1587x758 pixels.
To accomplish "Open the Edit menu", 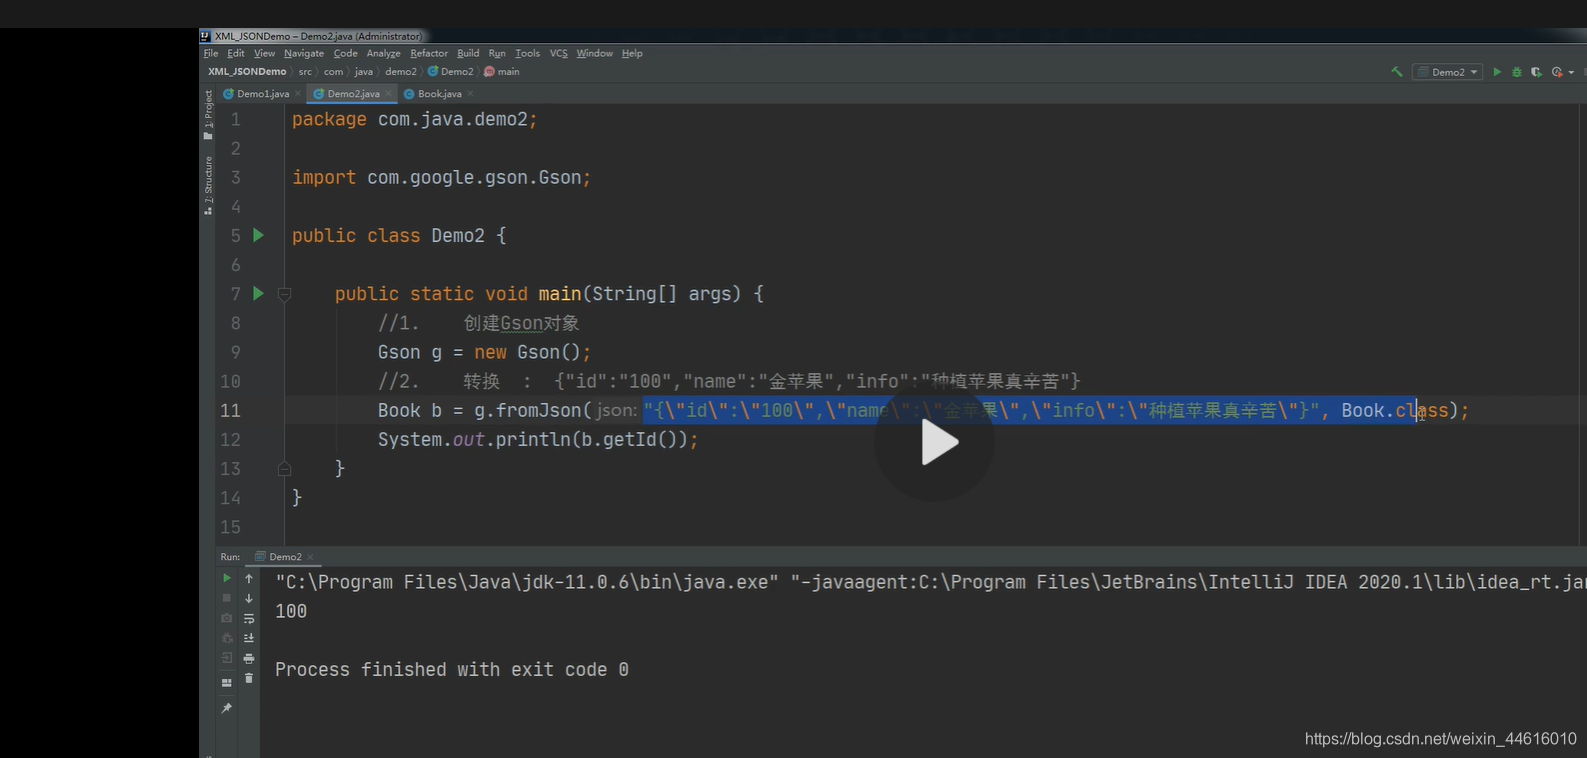I will point(236,53).
